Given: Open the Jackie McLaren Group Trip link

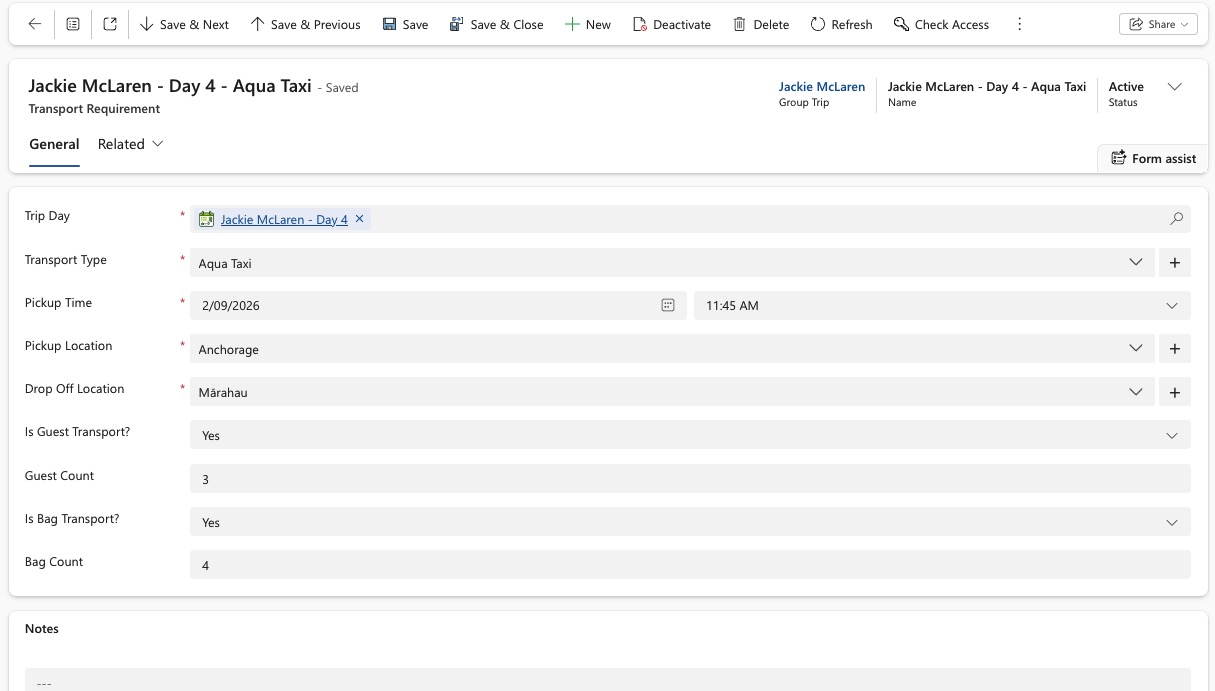Looking at the screenshot, I should point(822,87).
